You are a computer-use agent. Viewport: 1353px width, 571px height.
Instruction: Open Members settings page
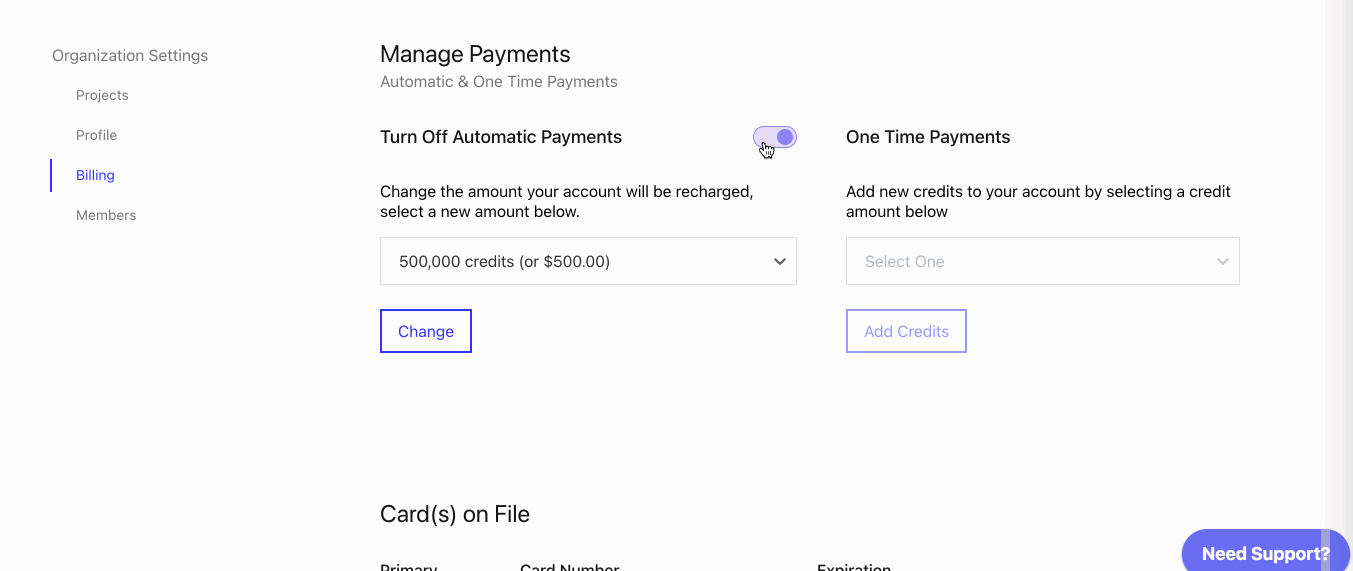pyautogui.click(x=106, y=215)
